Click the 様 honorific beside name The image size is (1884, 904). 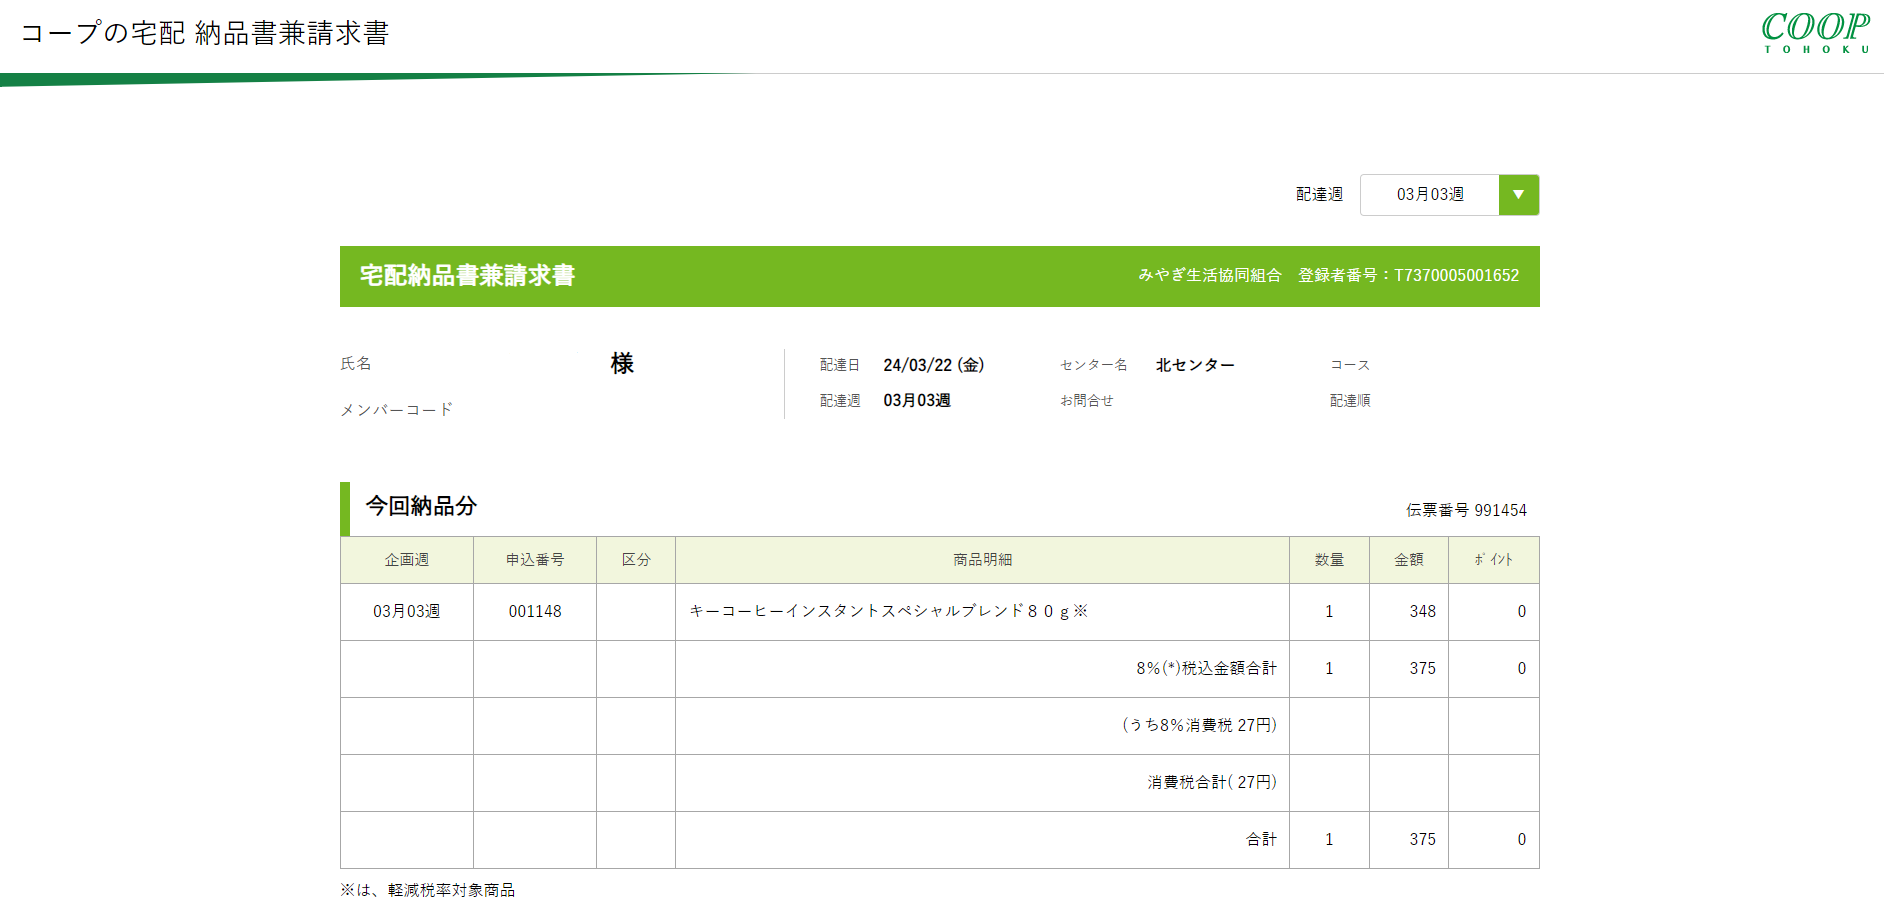point(622,364)
